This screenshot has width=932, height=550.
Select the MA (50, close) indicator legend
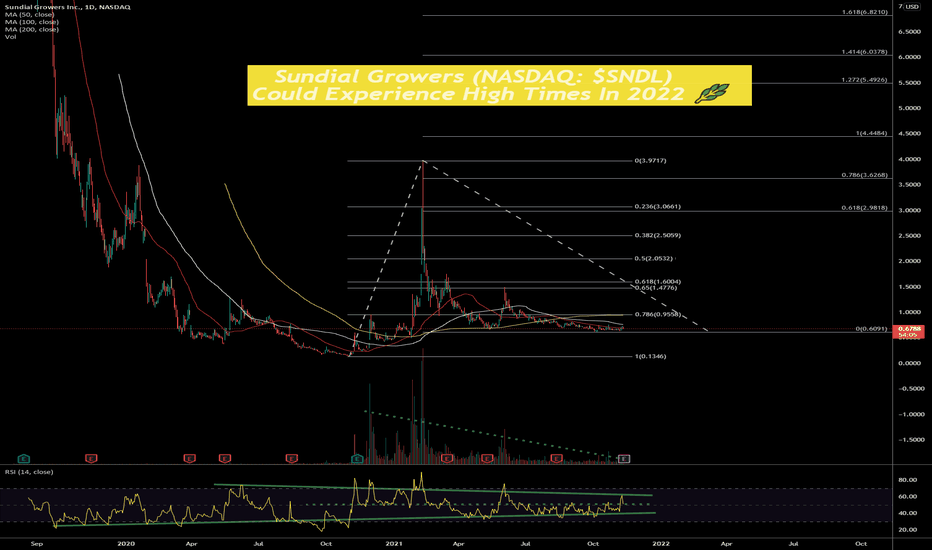[x=29, y=14]
